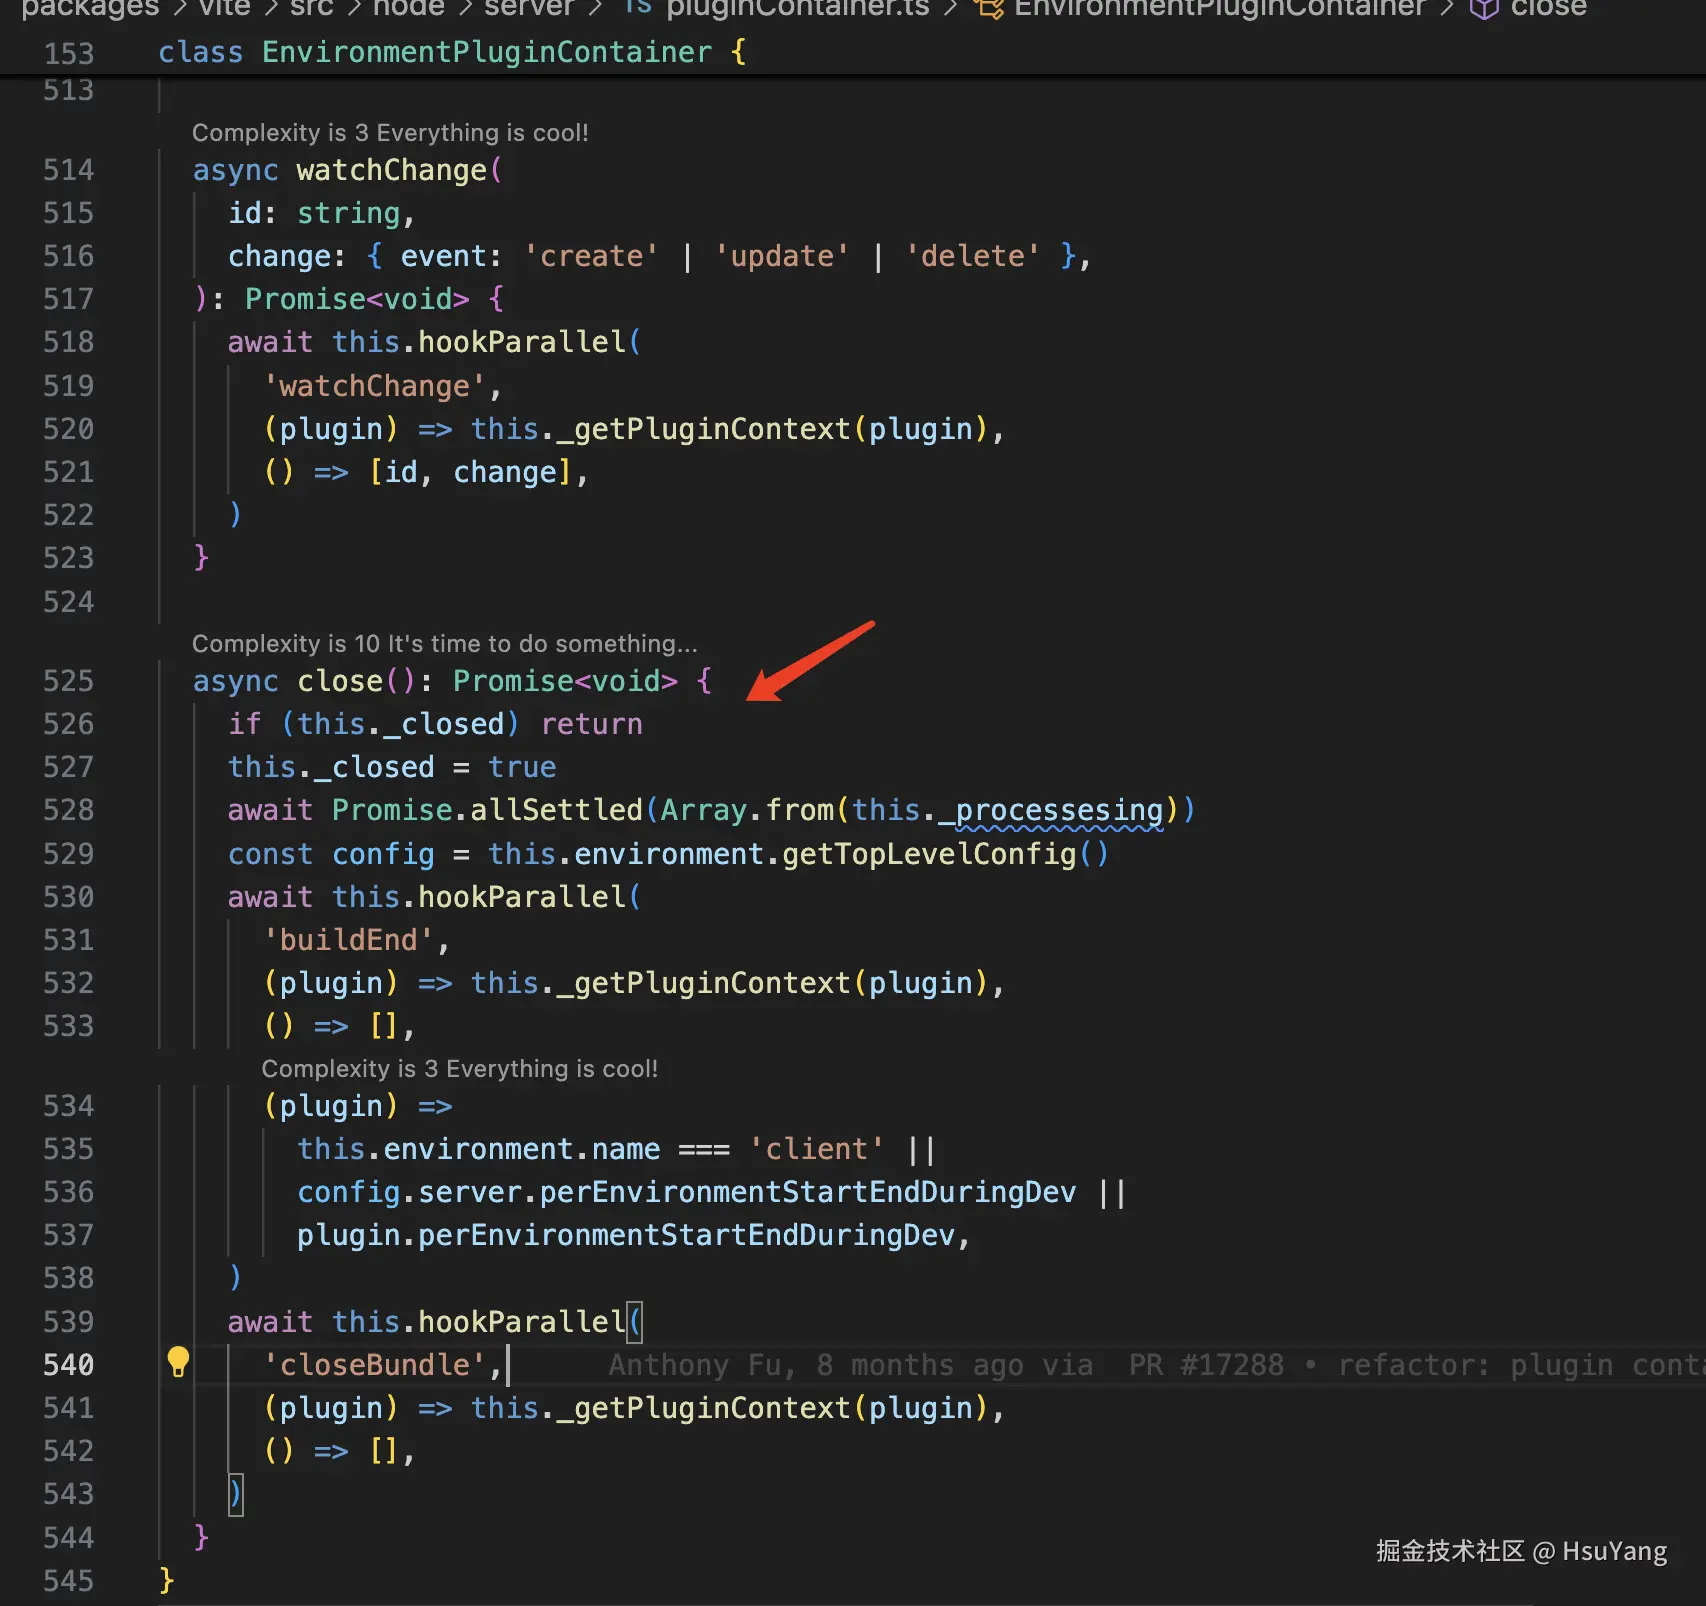Jump to the sticky class EnvironmentPluginContainer line
1706x1606 pixels.
tap(452, 52)
